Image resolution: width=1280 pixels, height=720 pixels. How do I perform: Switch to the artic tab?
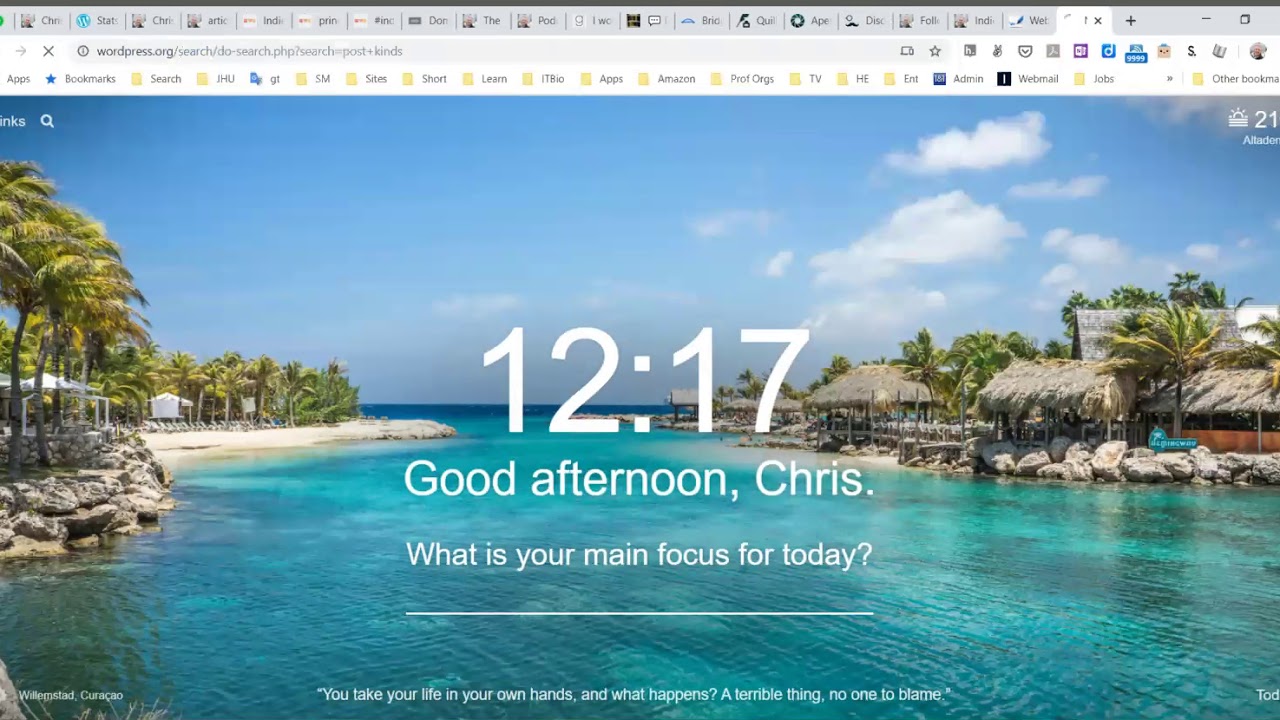[207, 20]
